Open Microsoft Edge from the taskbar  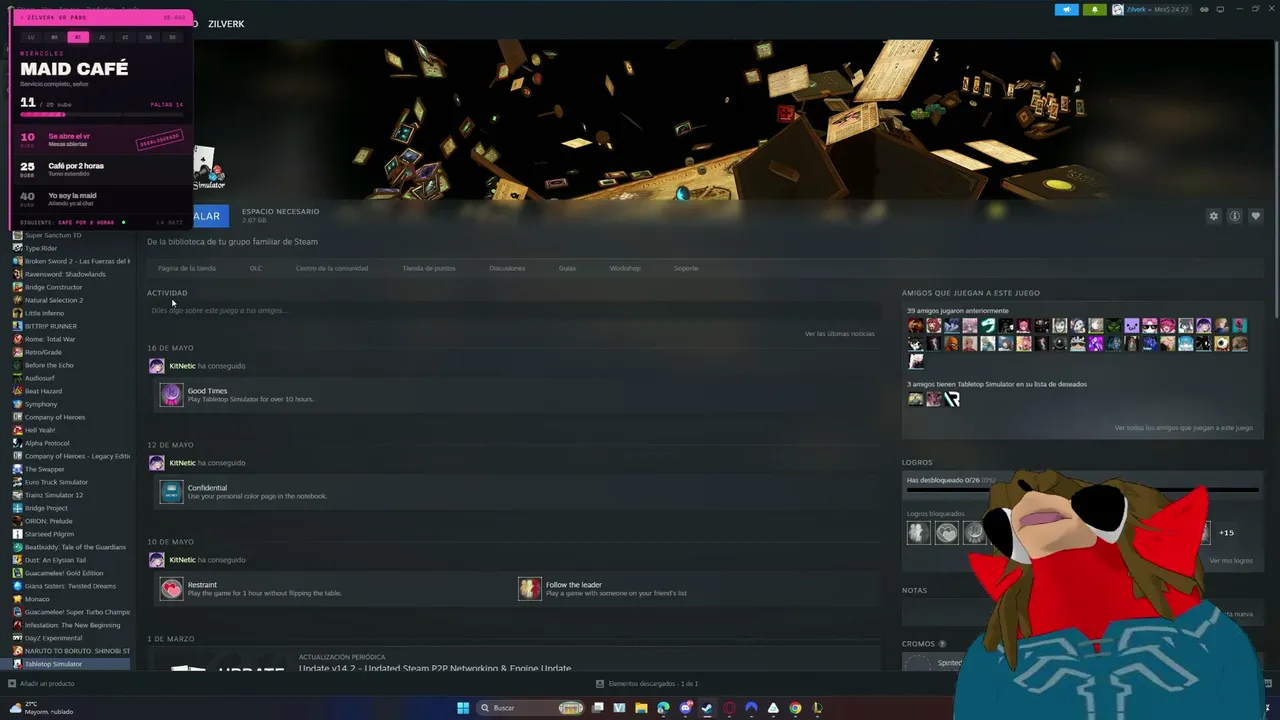pyautogui.click(x=663, y=708)
